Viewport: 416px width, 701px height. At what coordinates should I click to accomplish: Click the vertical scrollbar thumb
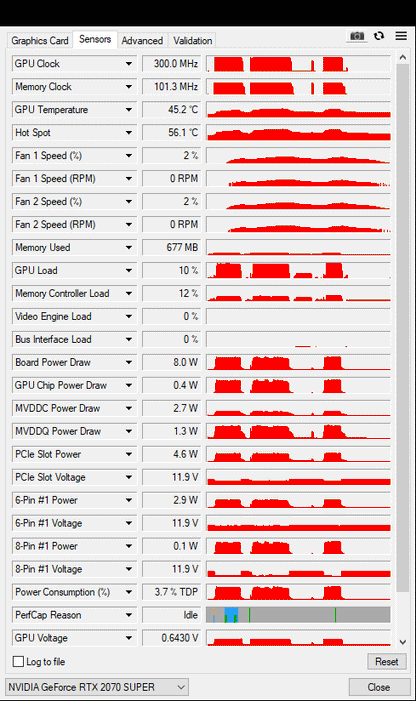pos(403,327)
